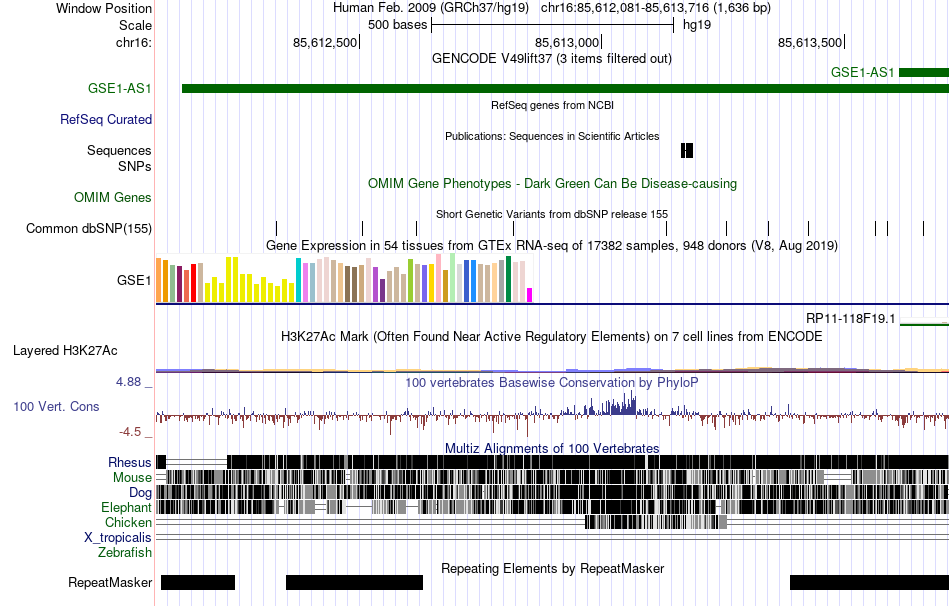Click the GSE1-AS1 track label

pyautogui.click(x=119, y=88)
